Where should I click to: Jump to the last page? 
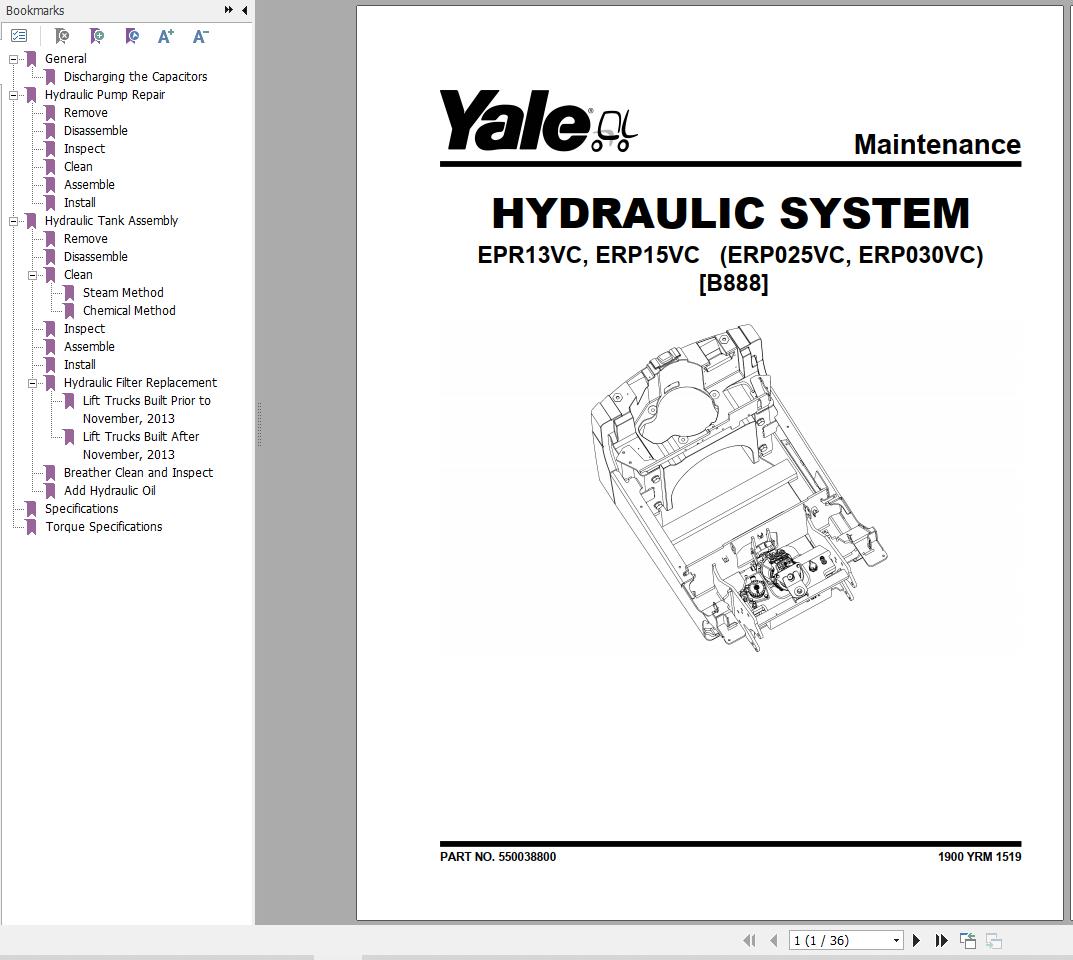[941, 940]
